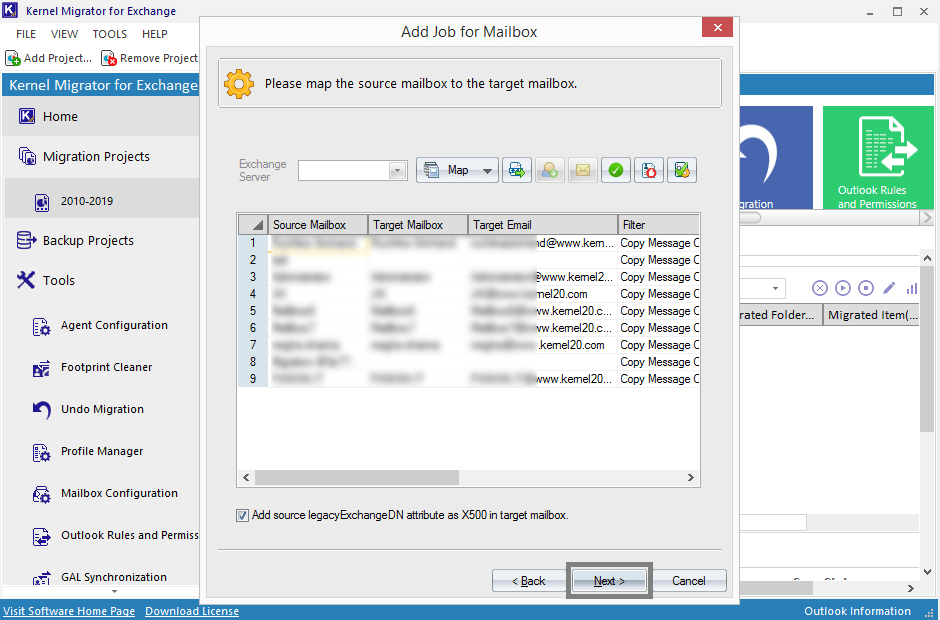Viewport: 940px width, 620px height.
Task: Click the Kernel Migrator app icon in title bar
Action: click(11, 11)
